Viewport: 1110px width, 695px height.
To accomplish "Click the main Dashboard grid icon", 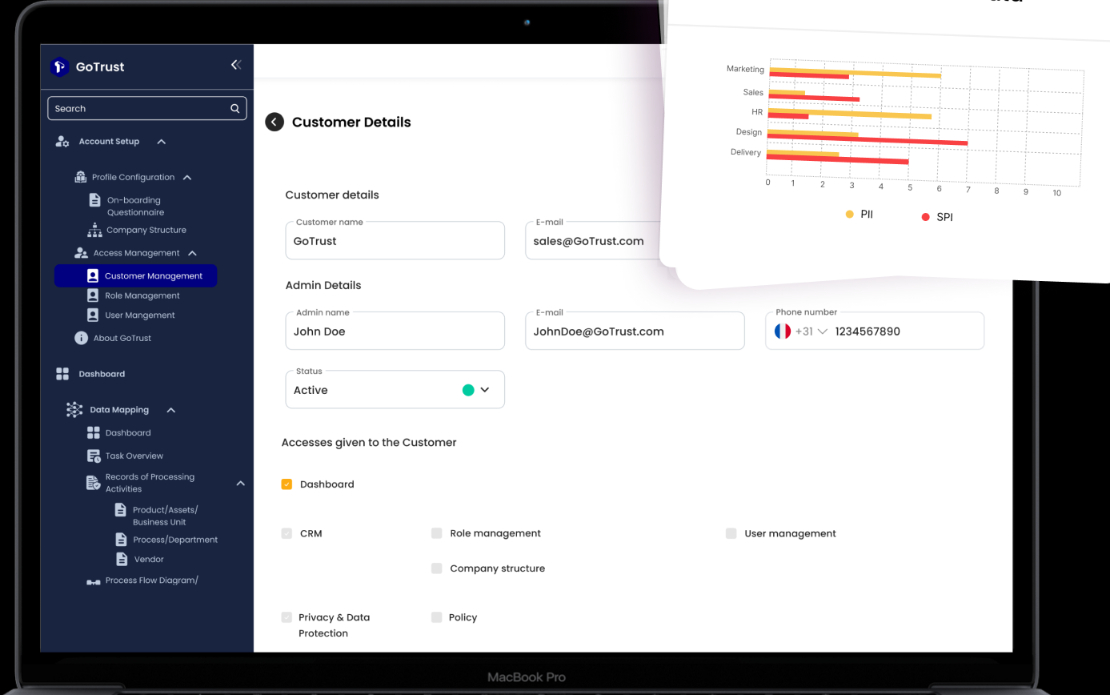I will pos(62,374).
